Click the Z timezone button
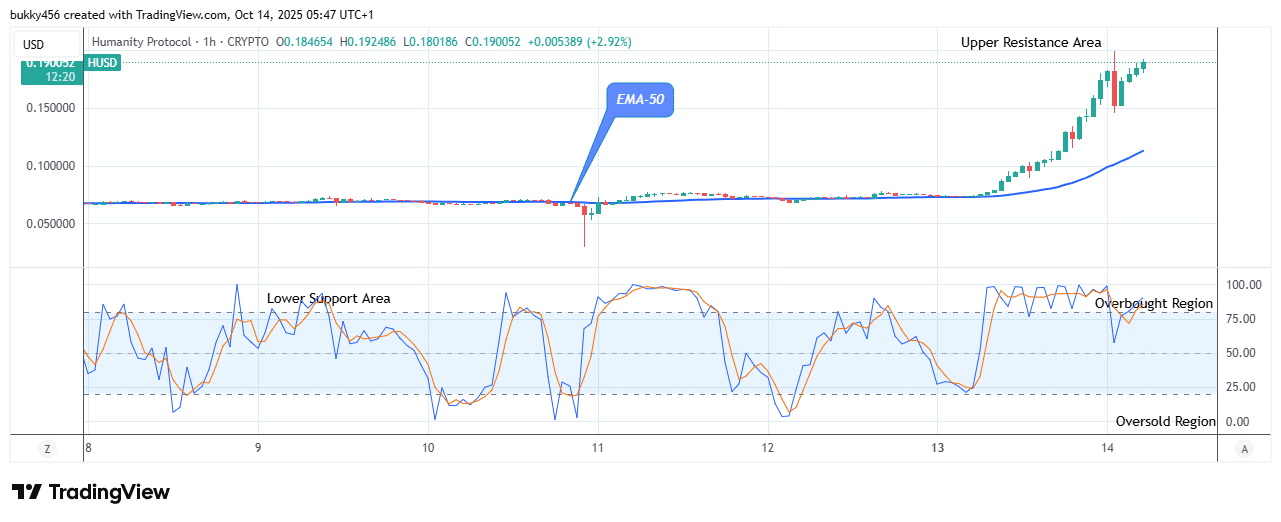The height and width of the screenshot is (522, 1281). (46, 449)
